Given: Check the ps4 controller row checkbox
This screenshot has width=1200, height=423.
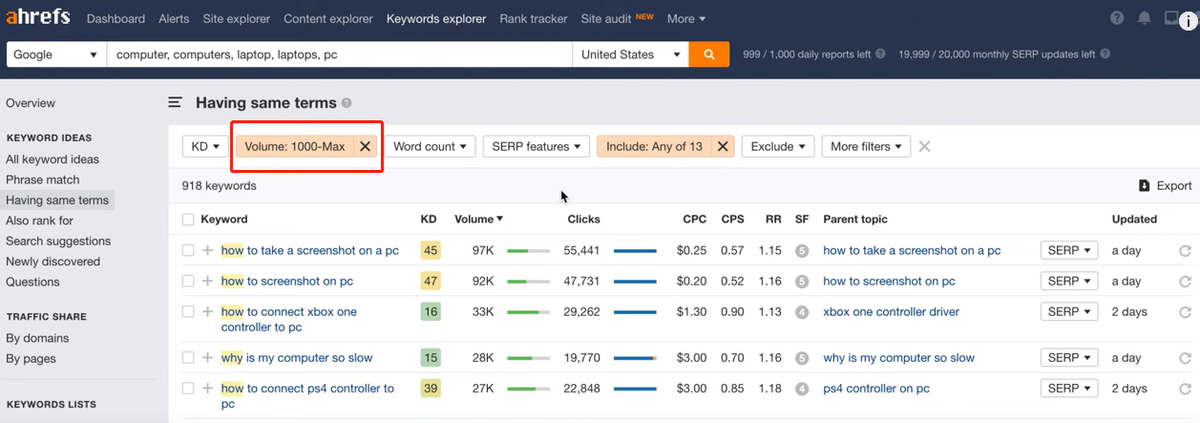Looking at the screenshot, I should tap(188, 388).
